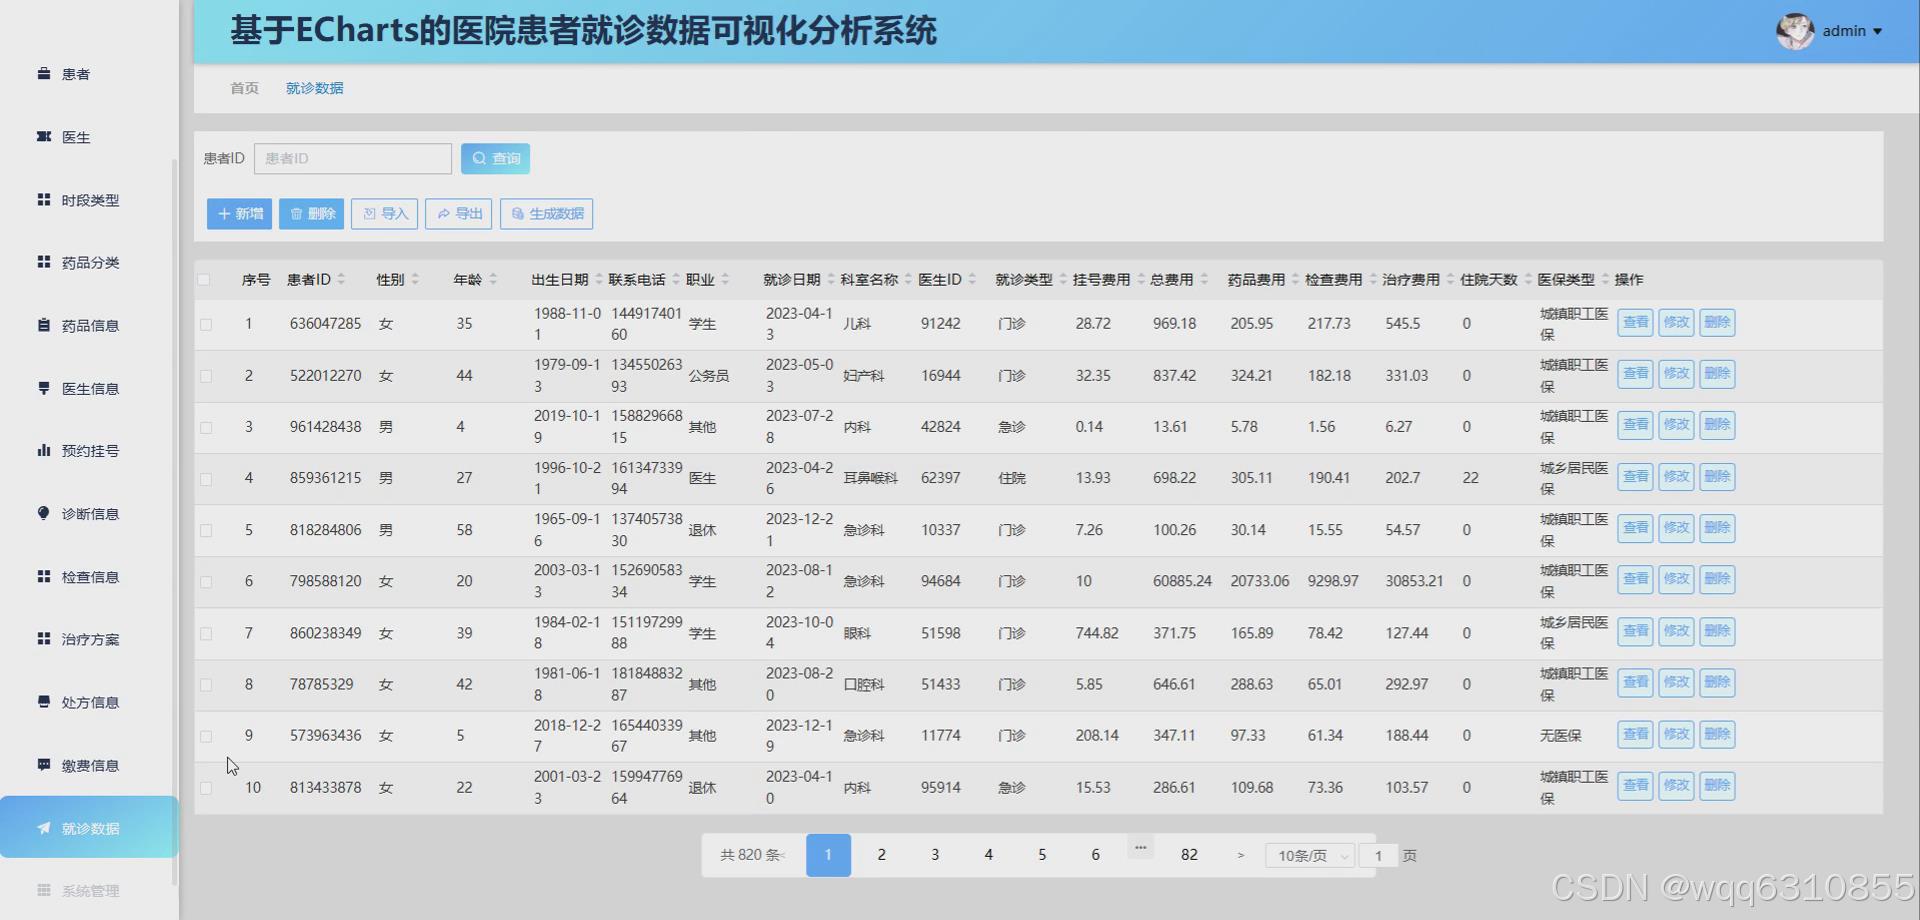Click the 生成数据 button
Screen dimensions: 1920x920
[546, 213]
